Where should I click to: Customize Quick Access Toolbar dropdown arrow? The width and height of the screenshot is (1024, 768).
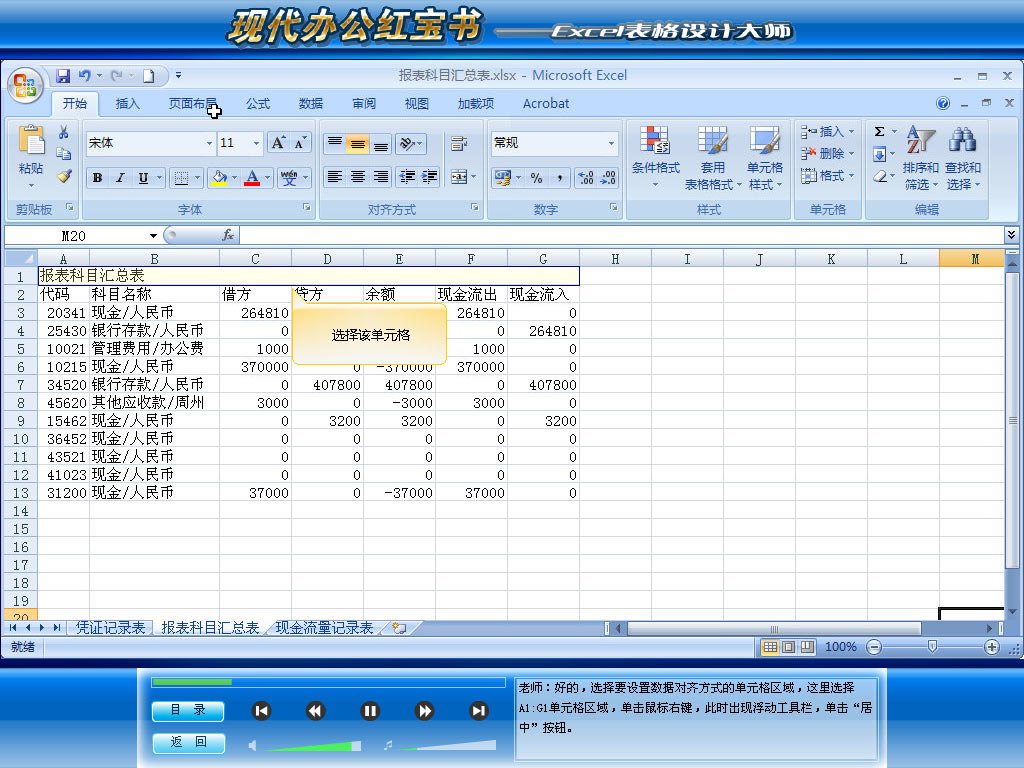[x=178, y=76]
